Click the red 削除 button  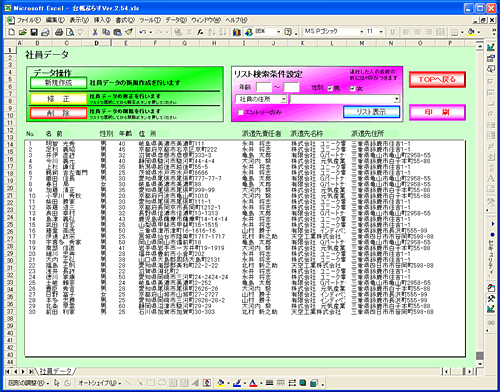click(58, 113)
